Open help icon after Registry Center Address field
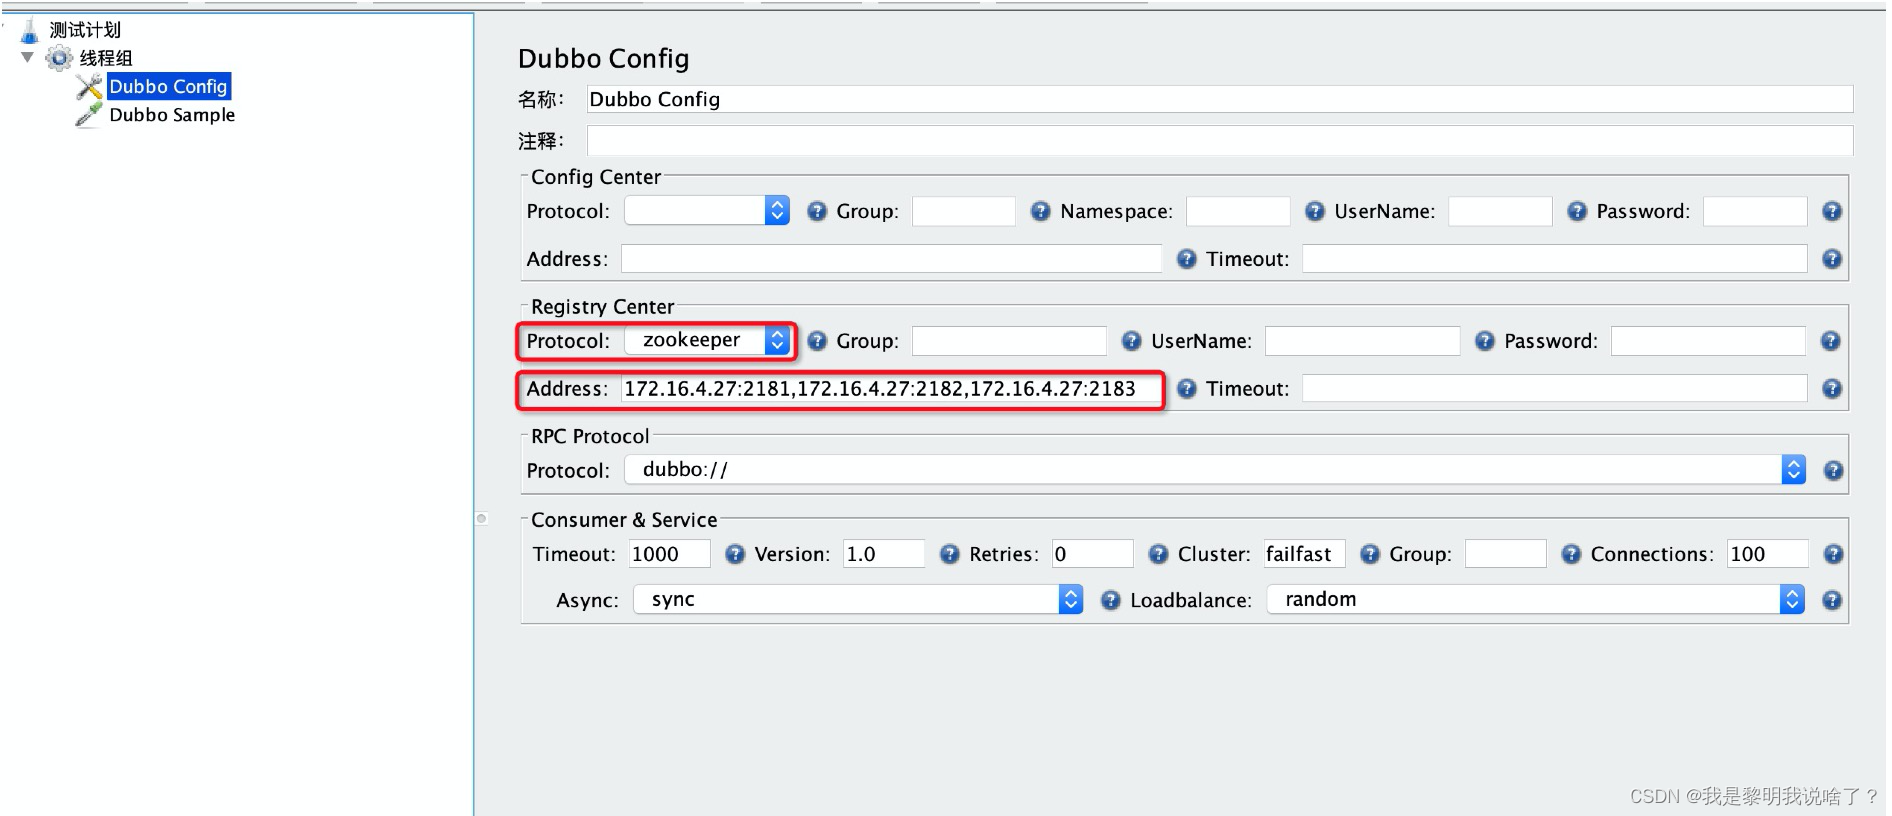The width and height of the screenshot is (1892, 816). [x=1187, y=389]
